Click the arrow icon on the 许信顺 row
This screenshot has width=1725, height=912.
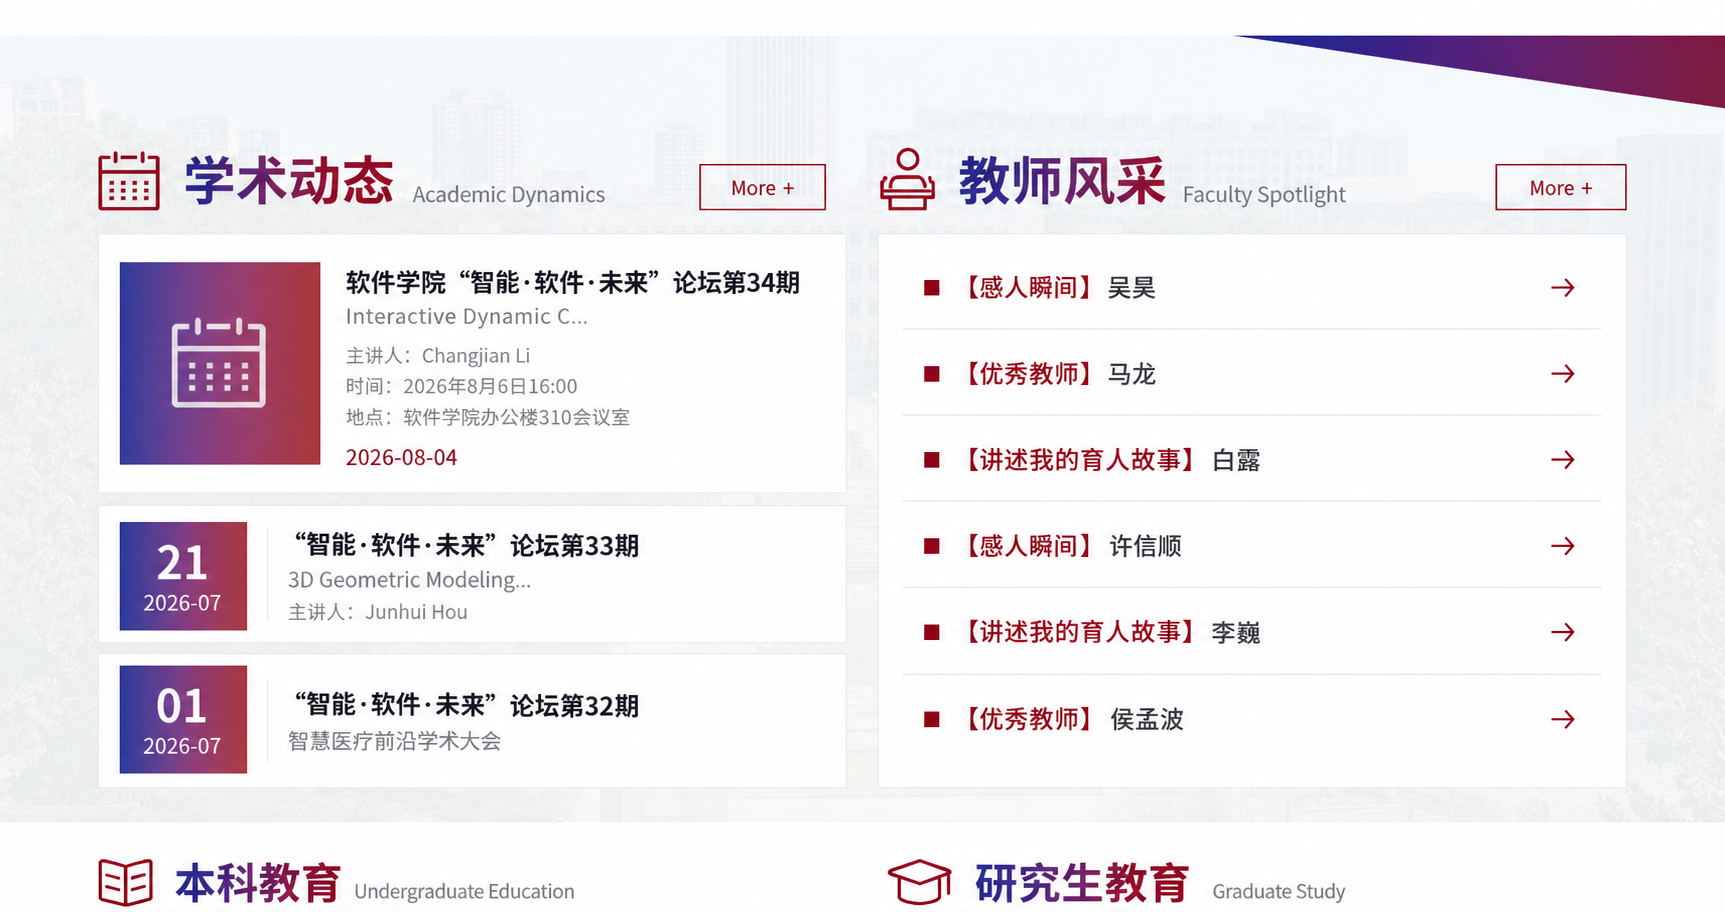point(1563,546)
